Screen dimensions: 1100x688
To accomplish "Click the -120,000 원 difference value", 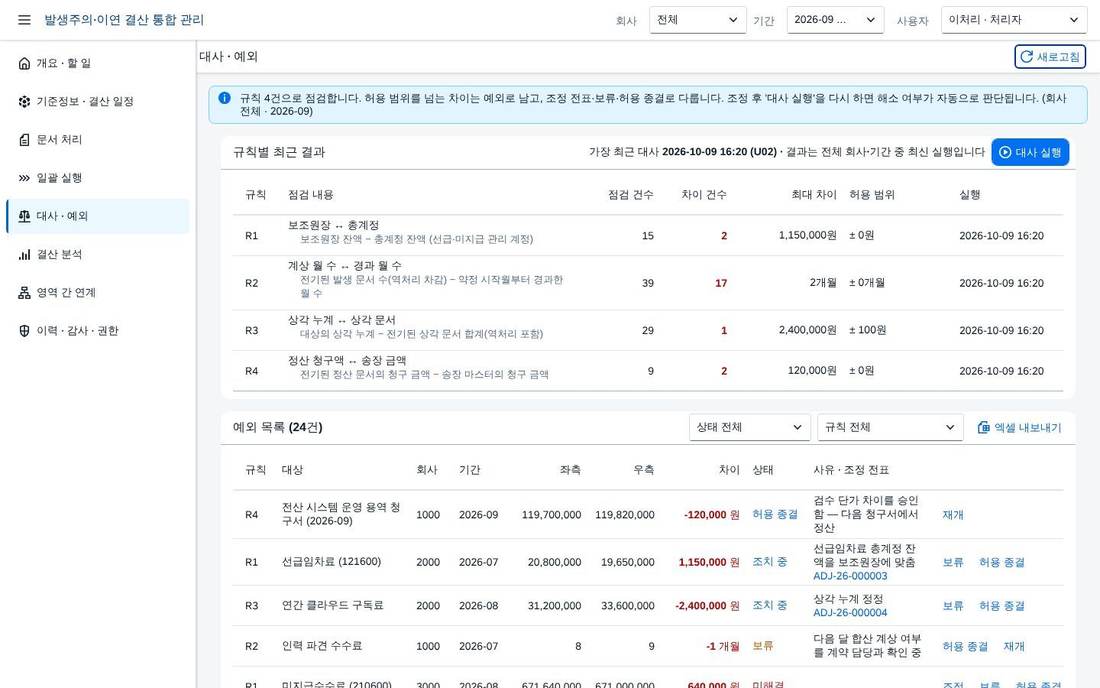I will point(711,515).
